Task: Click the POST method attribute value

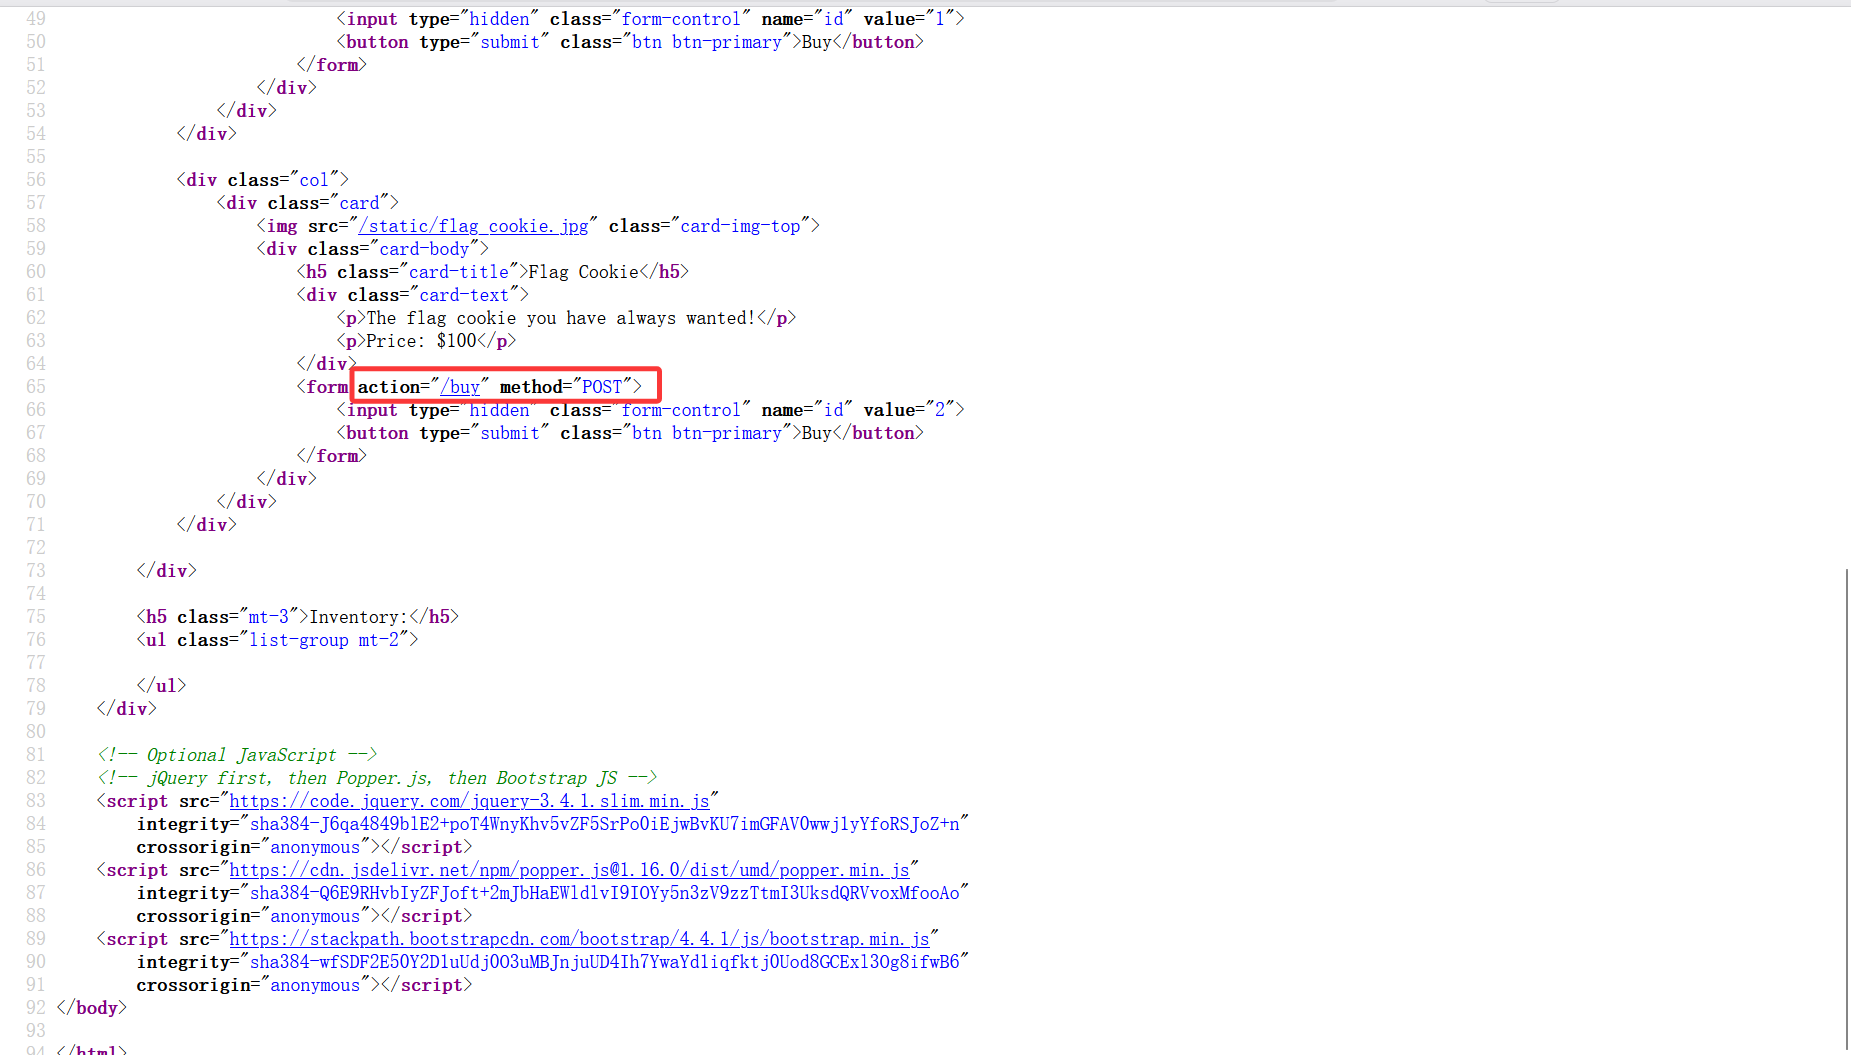Action: [x=602, y=387]
